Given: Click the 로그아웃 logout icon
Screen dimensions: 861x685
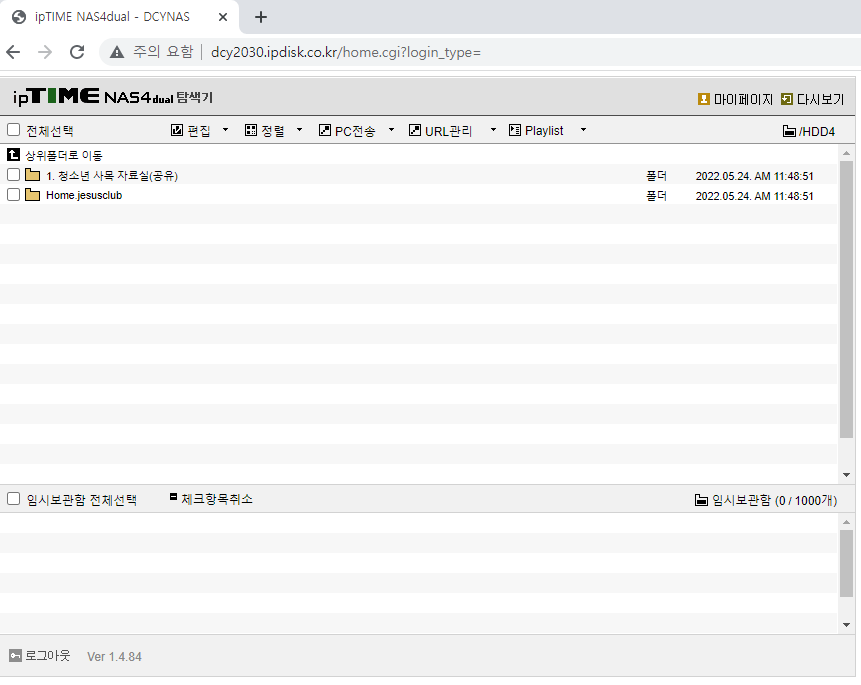Looking at the screenshot, I should [x=15, y=655].
